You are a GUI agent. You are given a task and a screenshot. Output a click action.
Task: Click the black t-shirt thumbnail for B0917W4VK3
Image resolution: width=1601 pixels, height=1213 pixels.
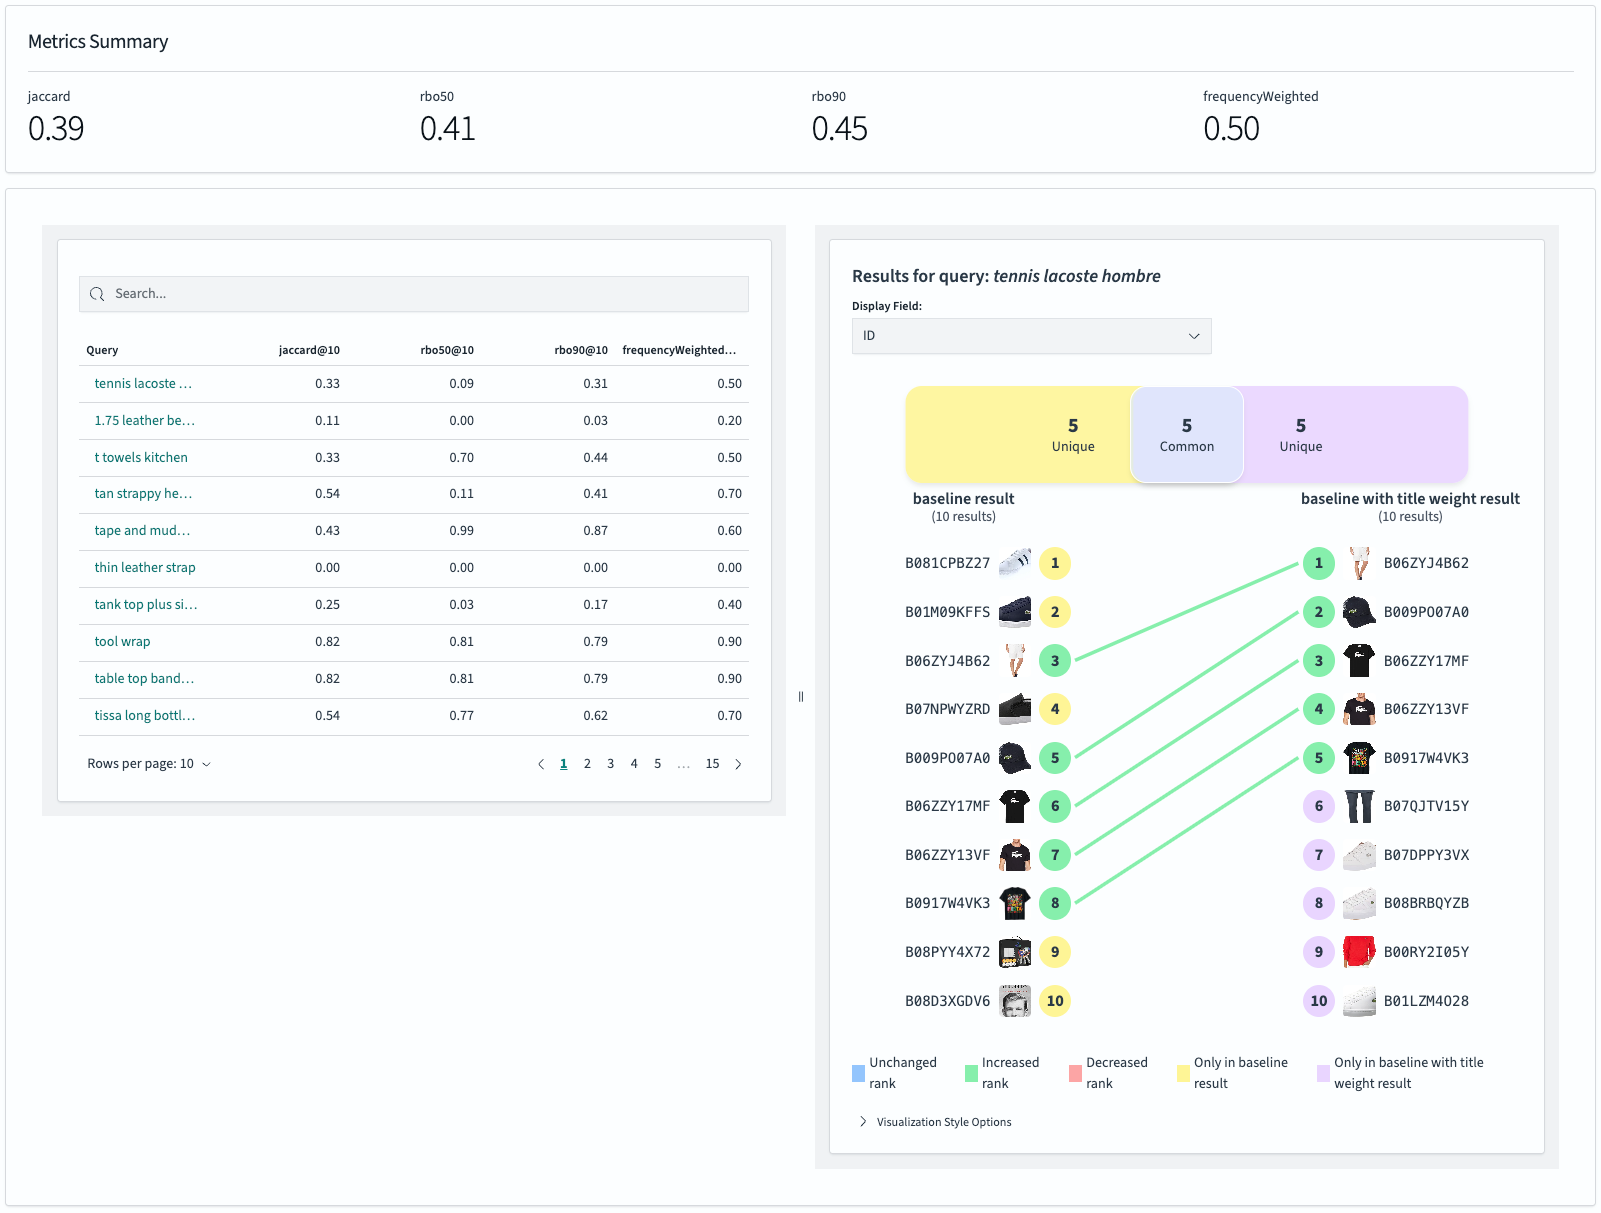click(x=1016, y=903)
